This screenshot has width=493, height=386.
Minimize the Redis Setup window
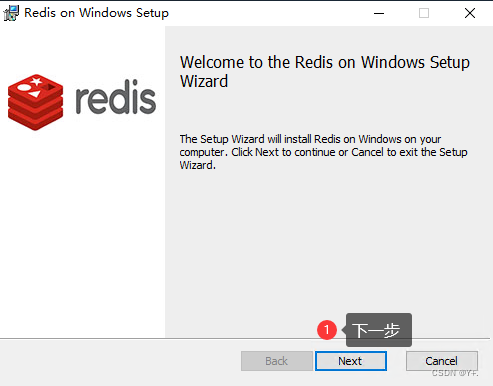379,13
